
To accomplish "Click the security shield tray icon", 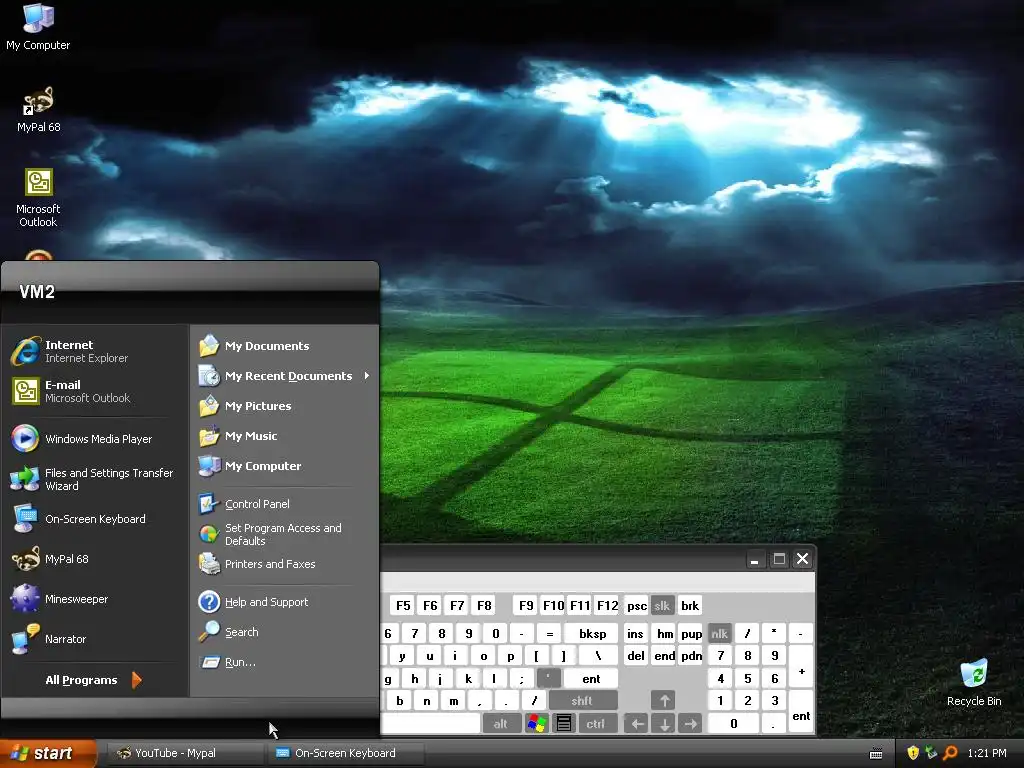I will [913, 753].
